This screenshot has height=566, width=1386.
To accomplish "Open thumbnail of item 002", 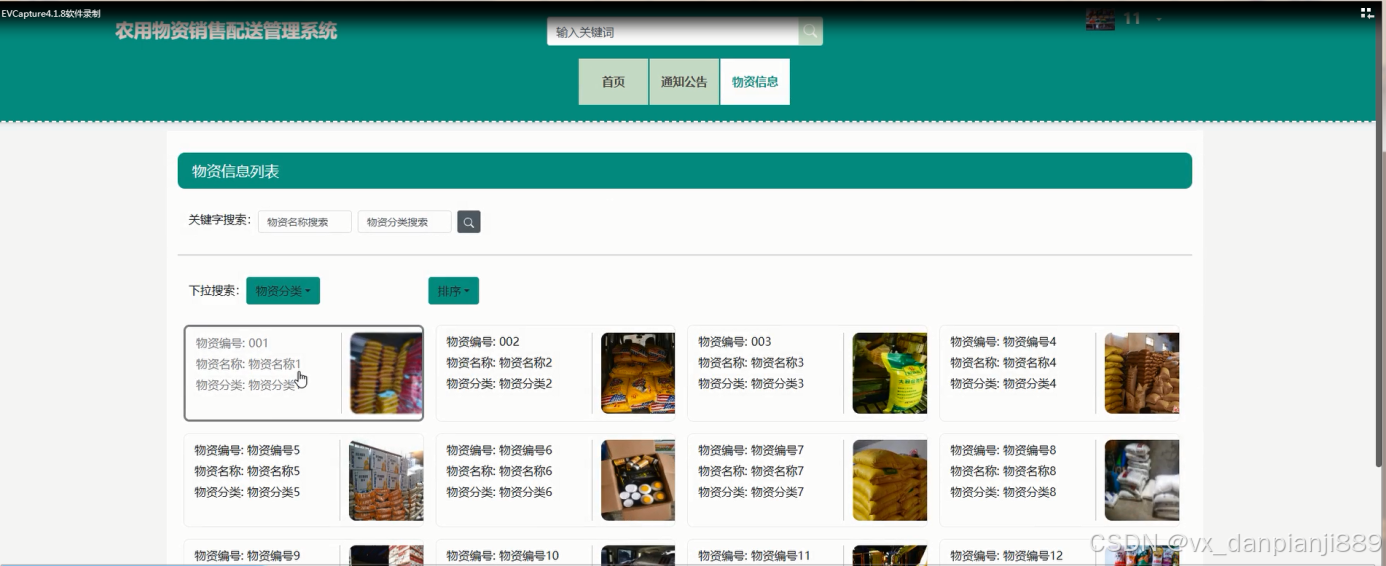I will (x=638, y=373).
